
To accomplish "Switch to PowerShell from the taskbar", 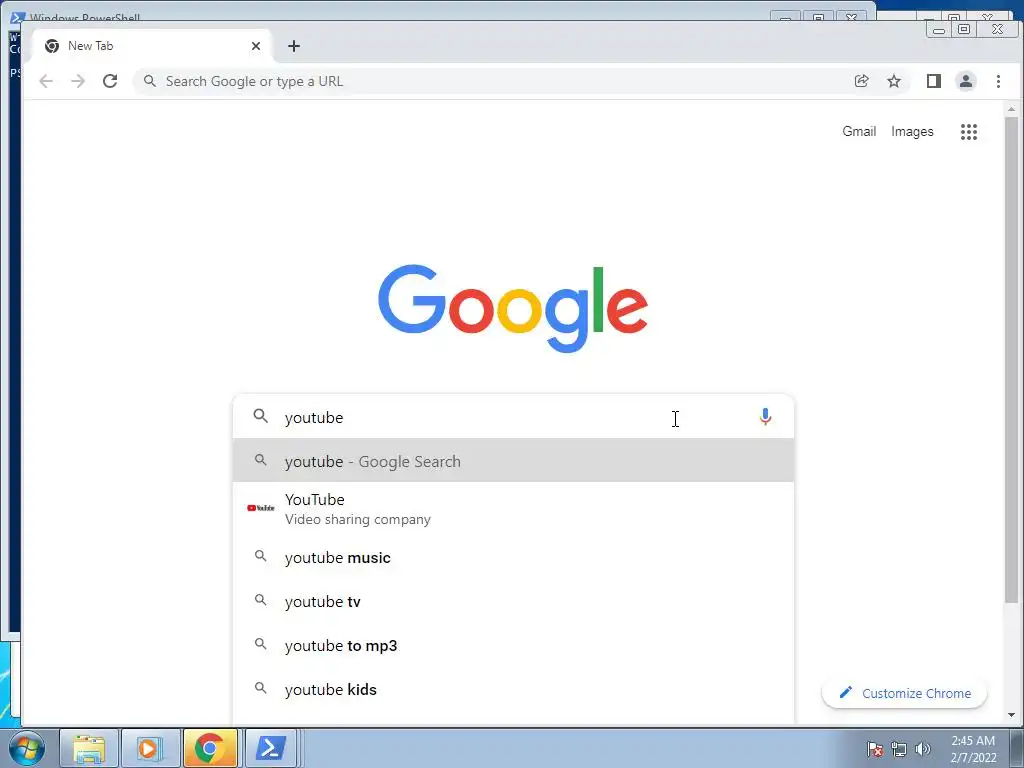I will (x=270, y=748).
